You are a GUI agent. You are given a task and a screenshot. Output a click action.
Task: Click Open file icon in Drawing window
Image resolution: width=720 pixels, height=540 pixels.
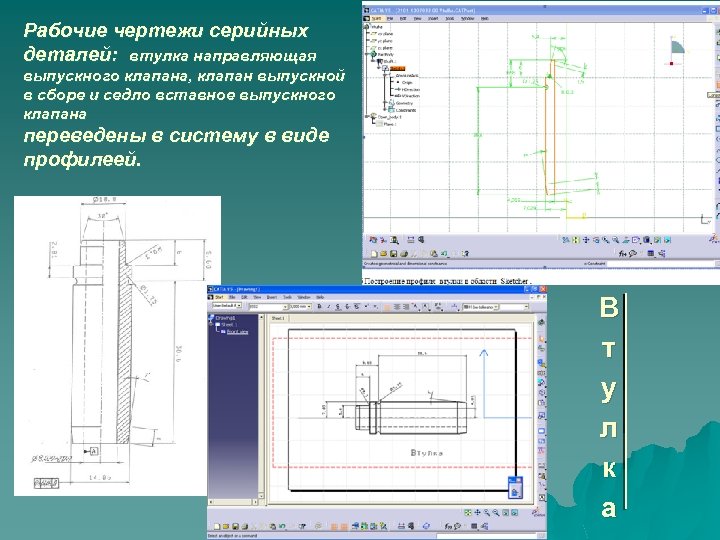point(226,526)
